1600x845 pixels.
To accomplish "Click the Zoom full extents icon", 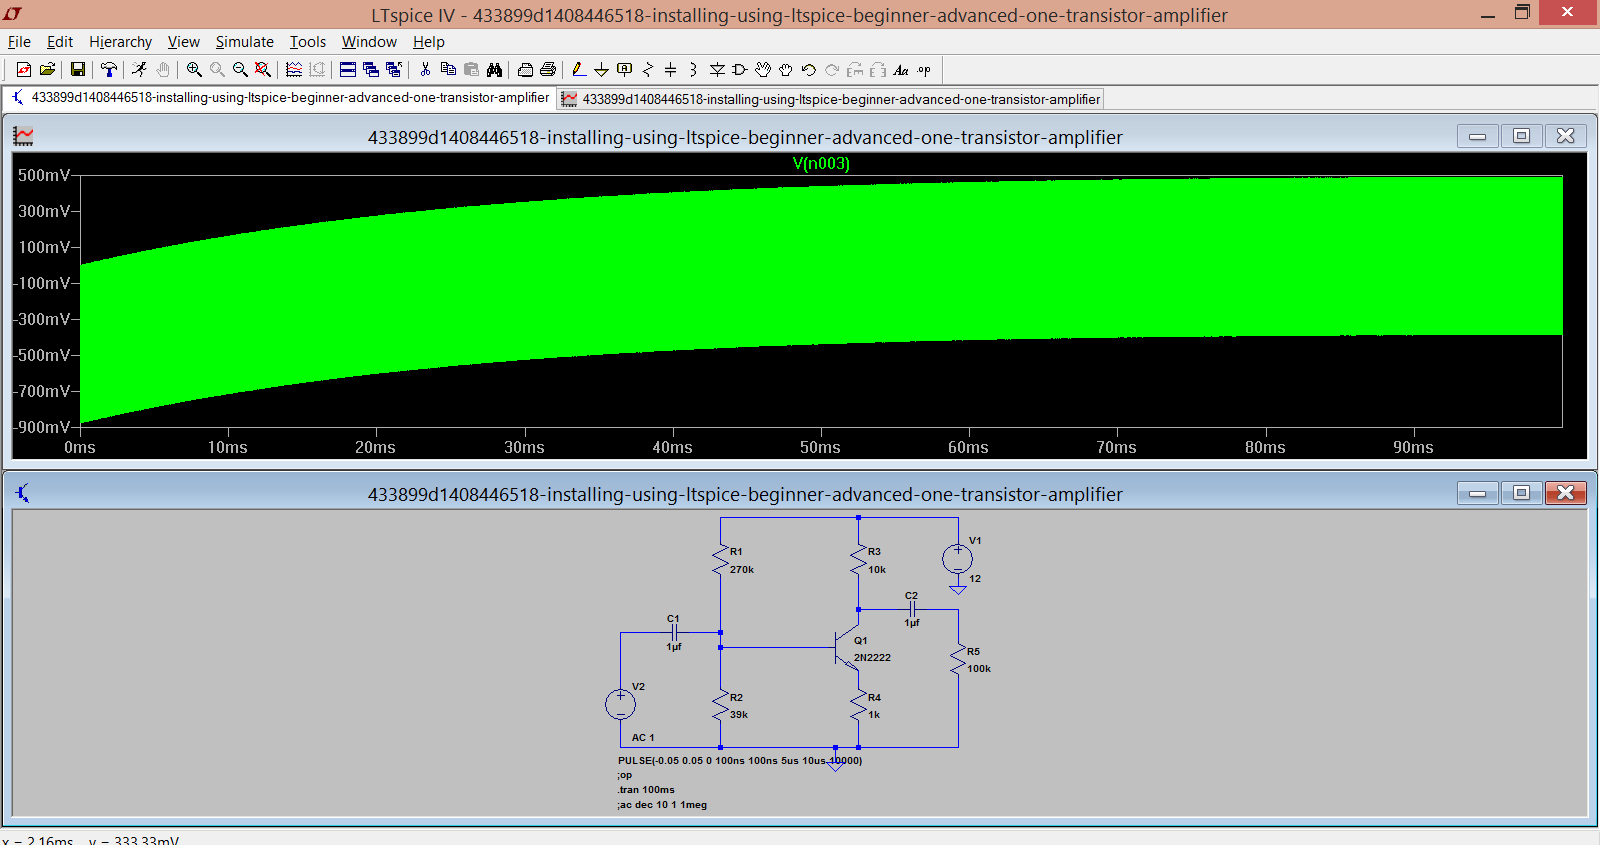I will pyautogui.click(x=263, y=70).
